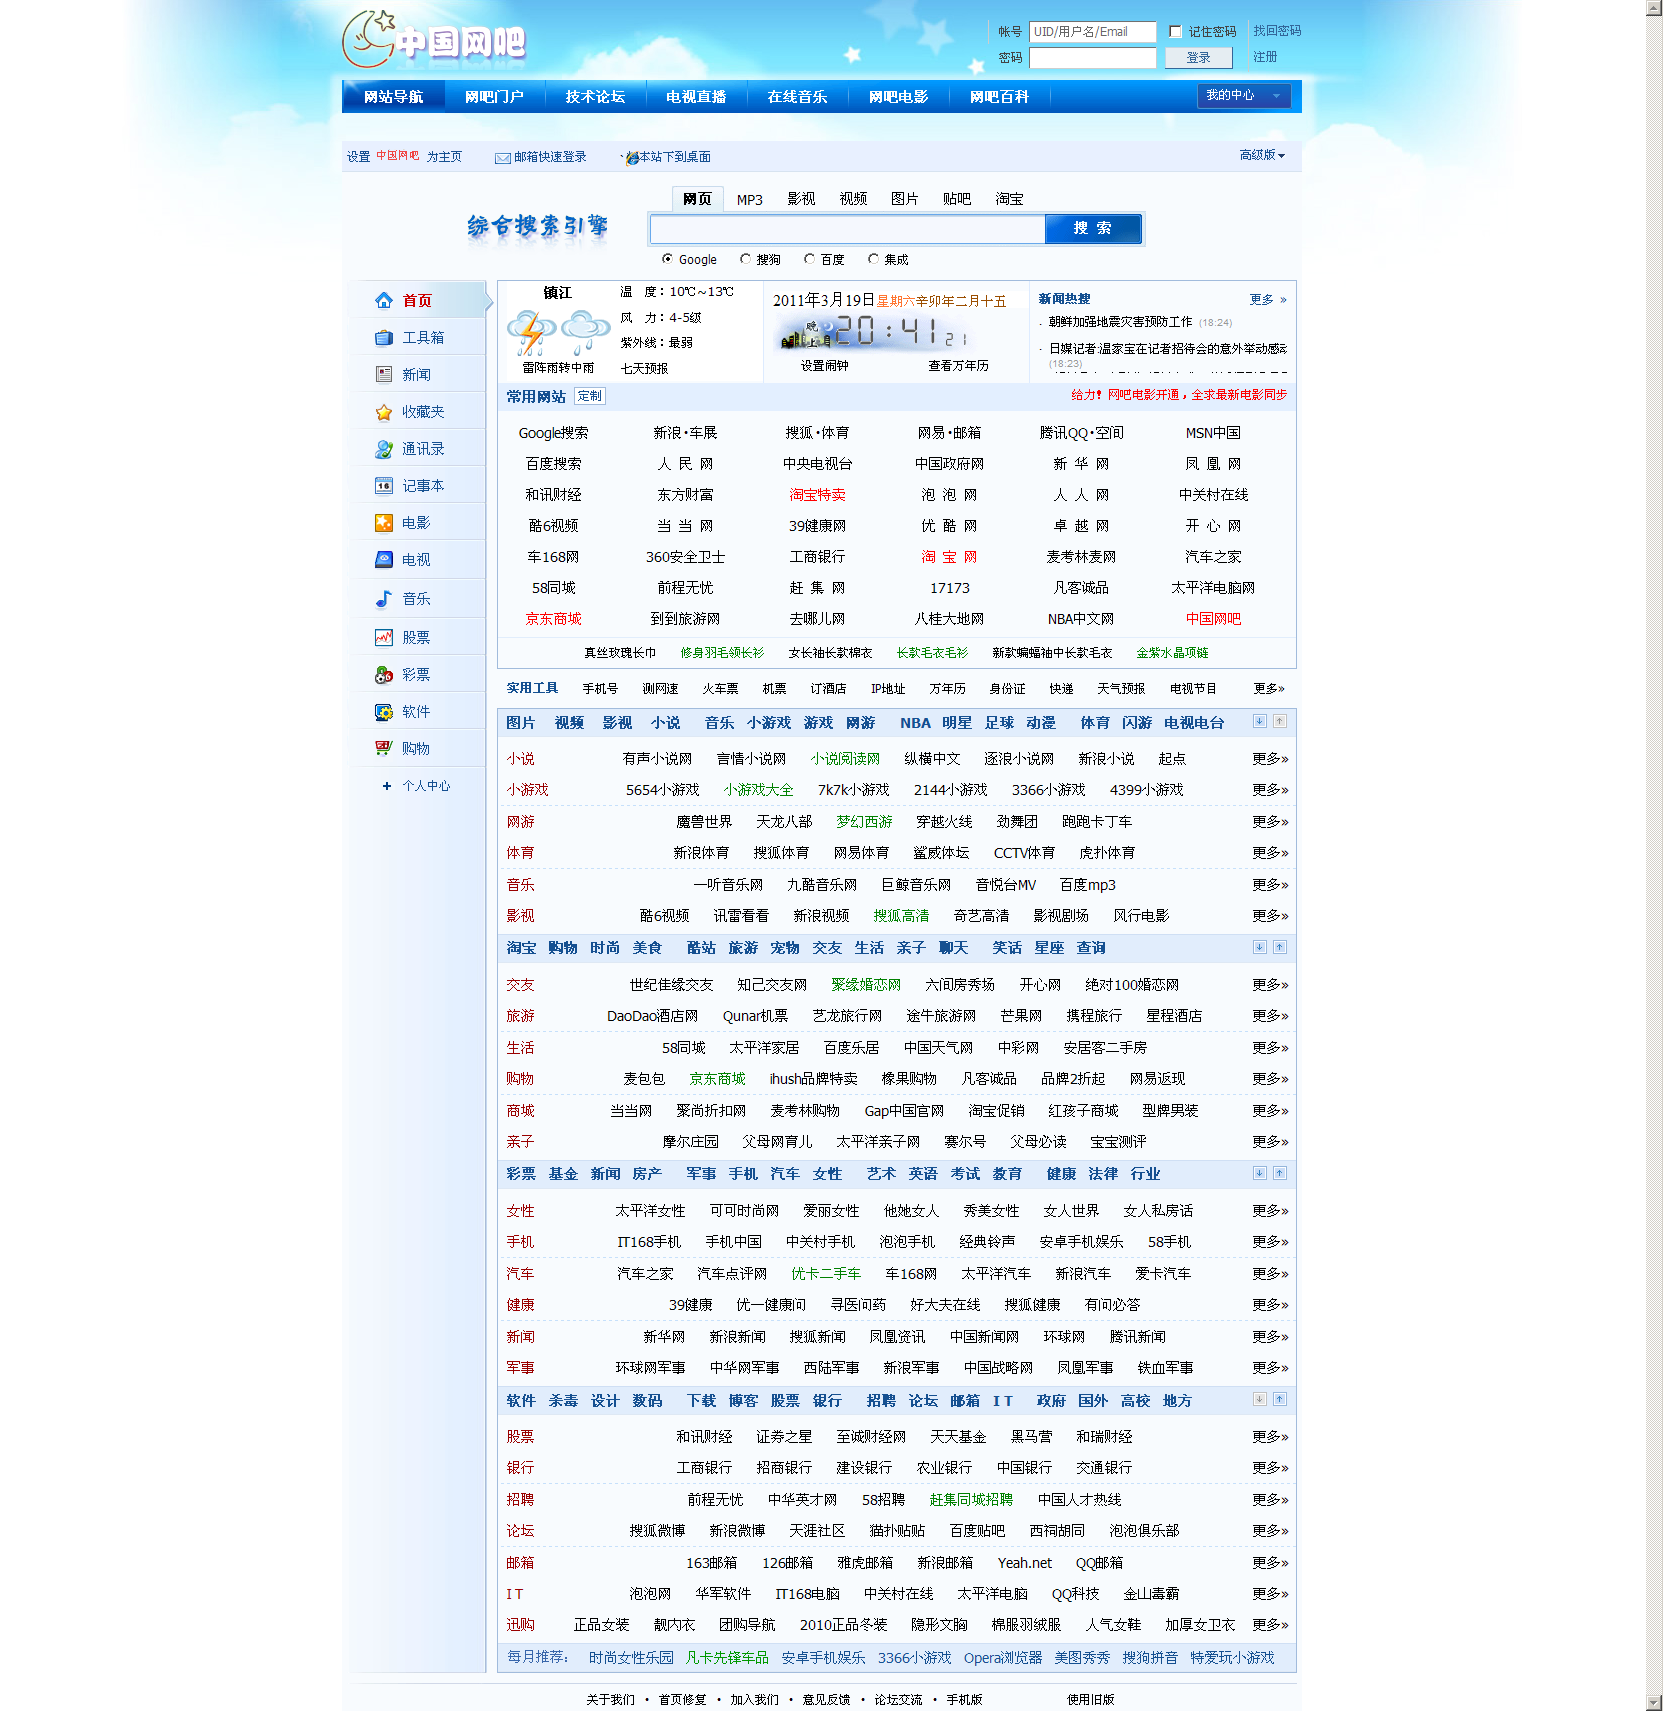Screen dimensions: 1664x1711
Task: Open the 工具箱 toolbox icon in sidebar
Action: point(384,337)
